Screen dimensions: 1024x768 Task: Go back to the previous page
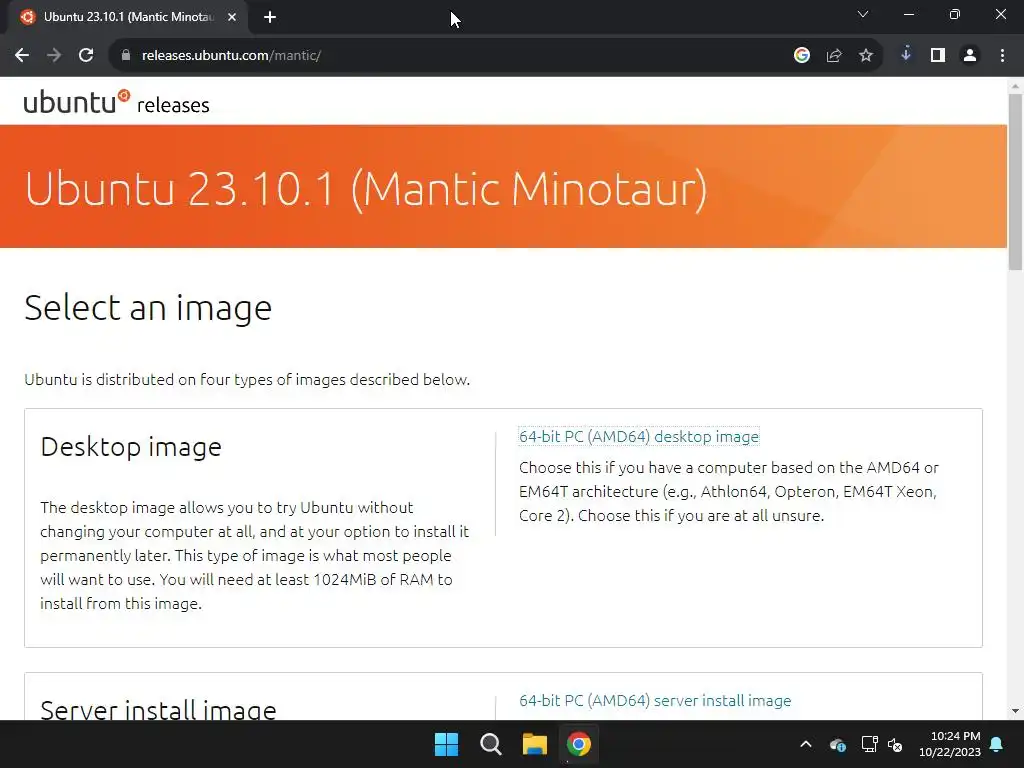pyautogui.click(x=22, y=56)
